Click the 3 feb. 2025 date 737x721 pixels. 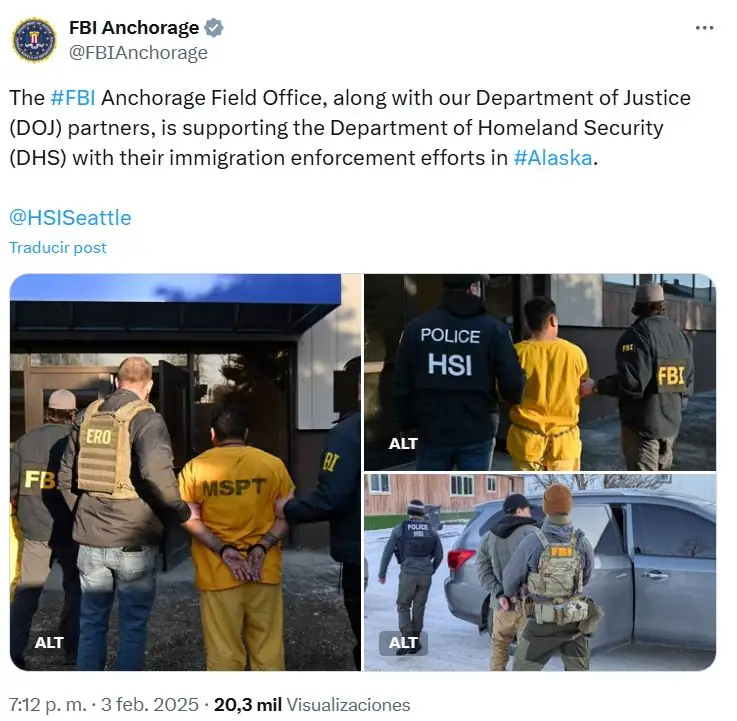(150, 705)
